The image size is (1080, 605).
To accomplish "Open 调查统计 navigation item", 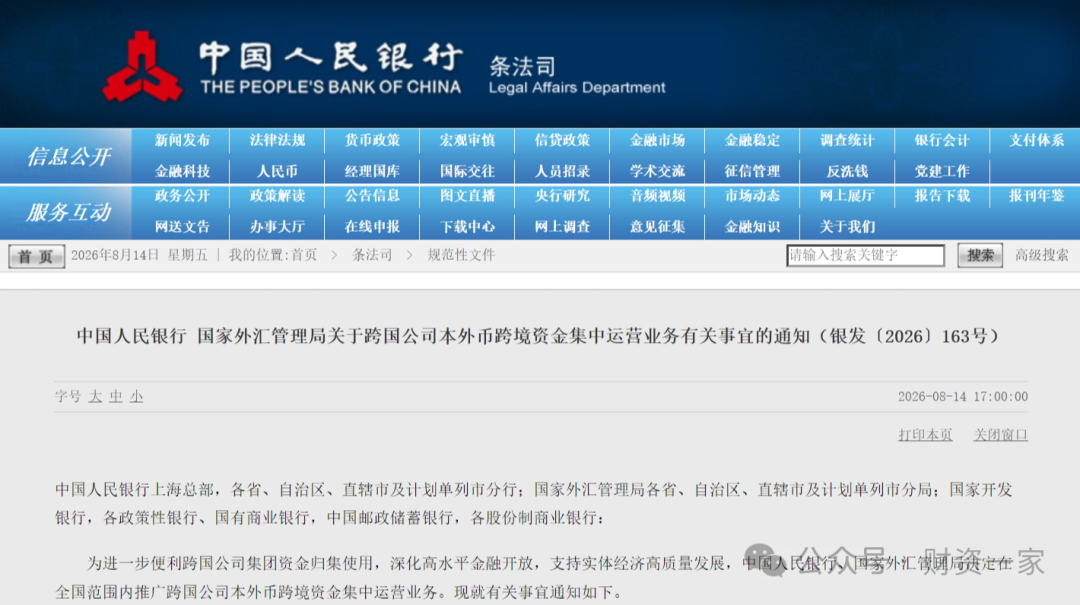I will [847, 141].
